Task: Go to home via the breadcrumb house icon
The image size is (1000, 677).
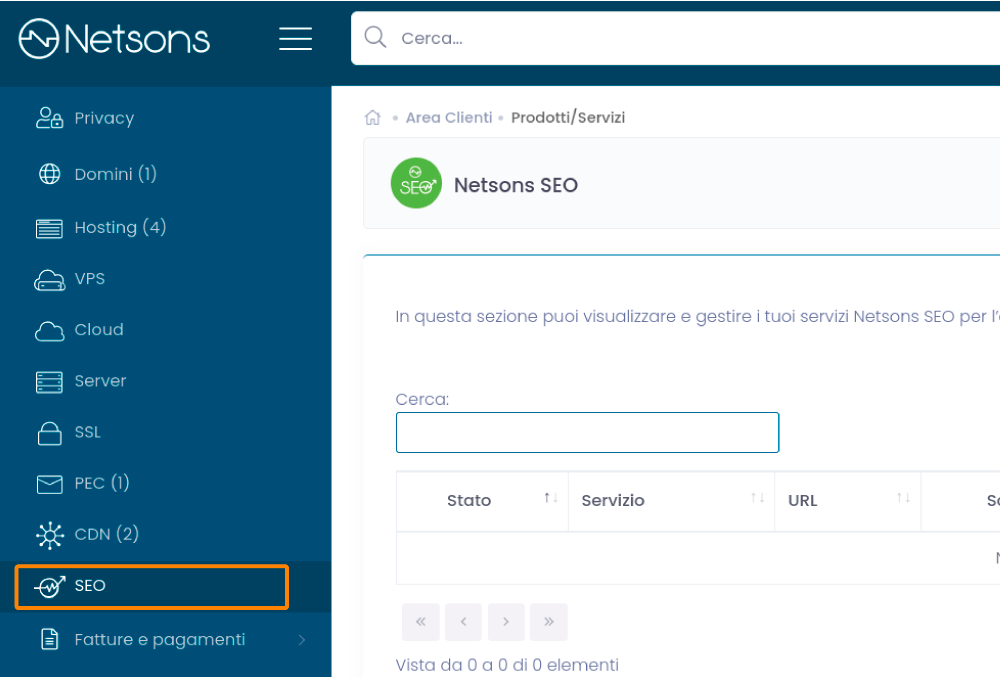Action: click(x=372, y=117)
